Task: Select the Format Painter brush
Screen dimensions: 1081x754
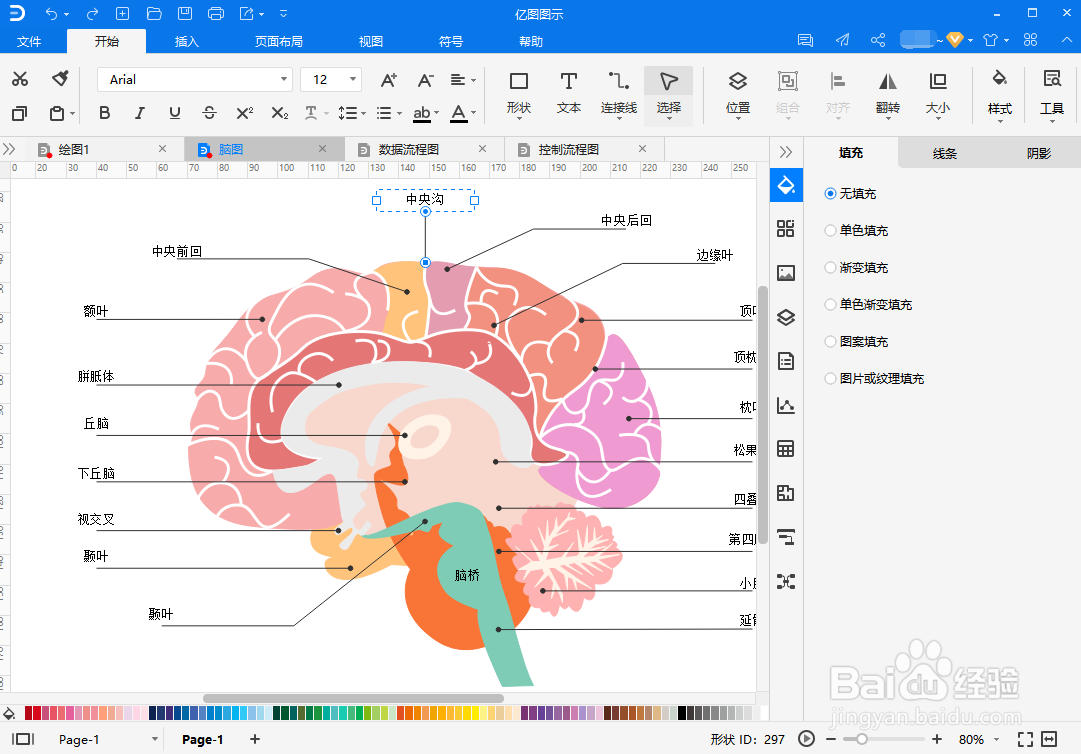Action: pyautogui.click(x=60, y=79)
